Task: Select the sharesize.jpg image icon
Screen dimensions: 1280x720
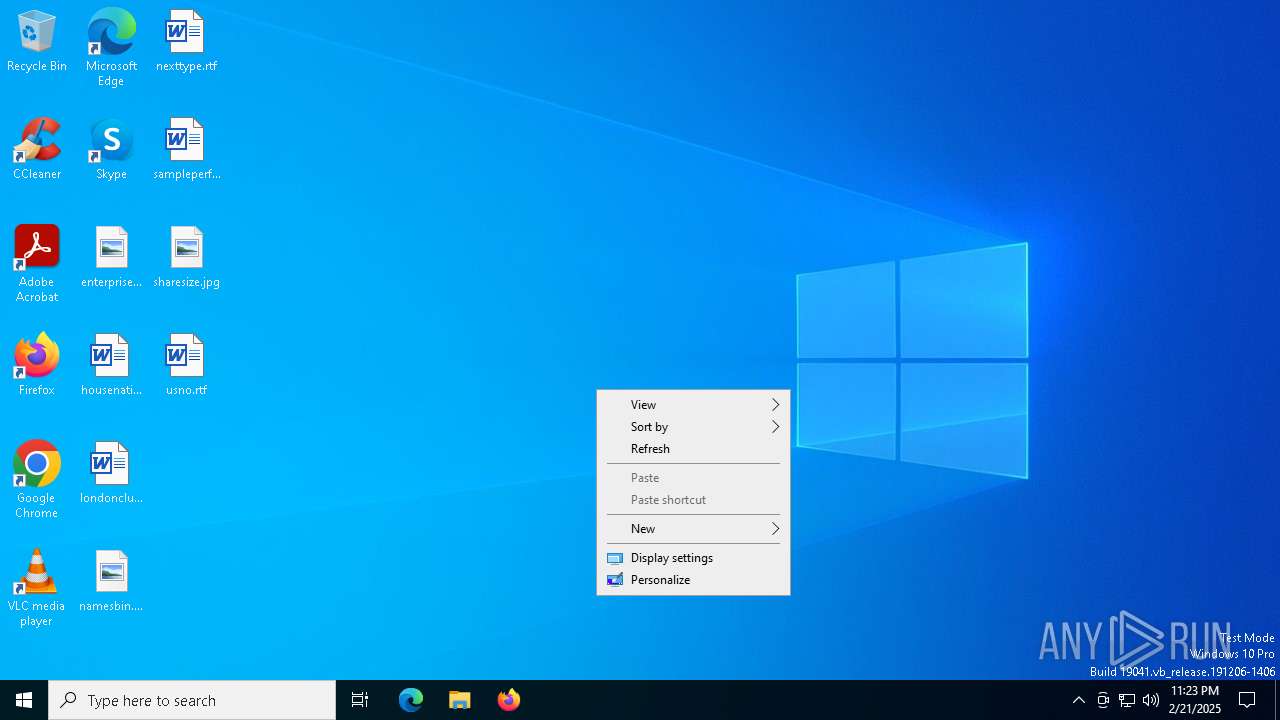Action: click(186, 257)
